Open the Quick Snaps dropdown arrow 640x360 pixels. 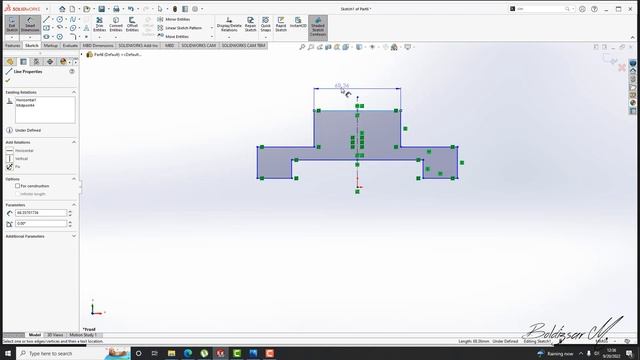tap(266, 37)
